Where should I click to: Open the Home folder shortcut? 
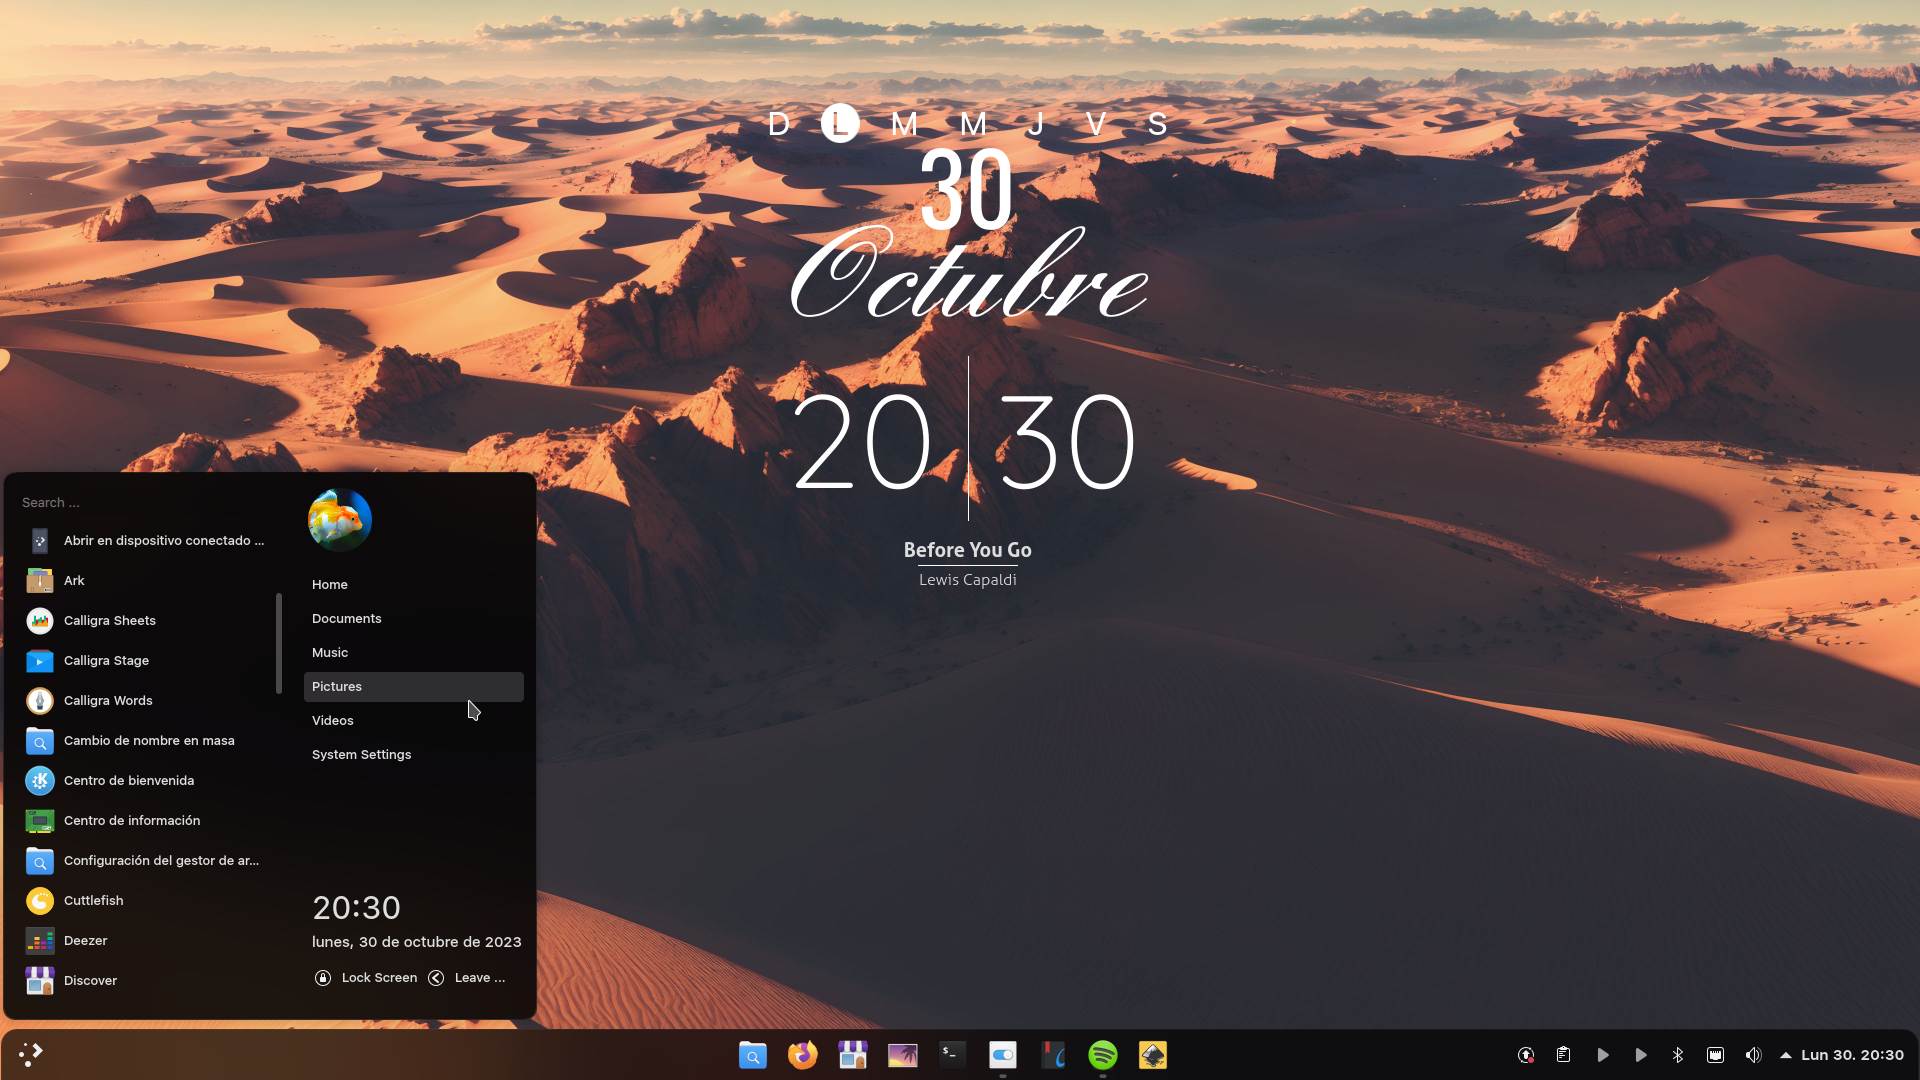click(413, 585)
